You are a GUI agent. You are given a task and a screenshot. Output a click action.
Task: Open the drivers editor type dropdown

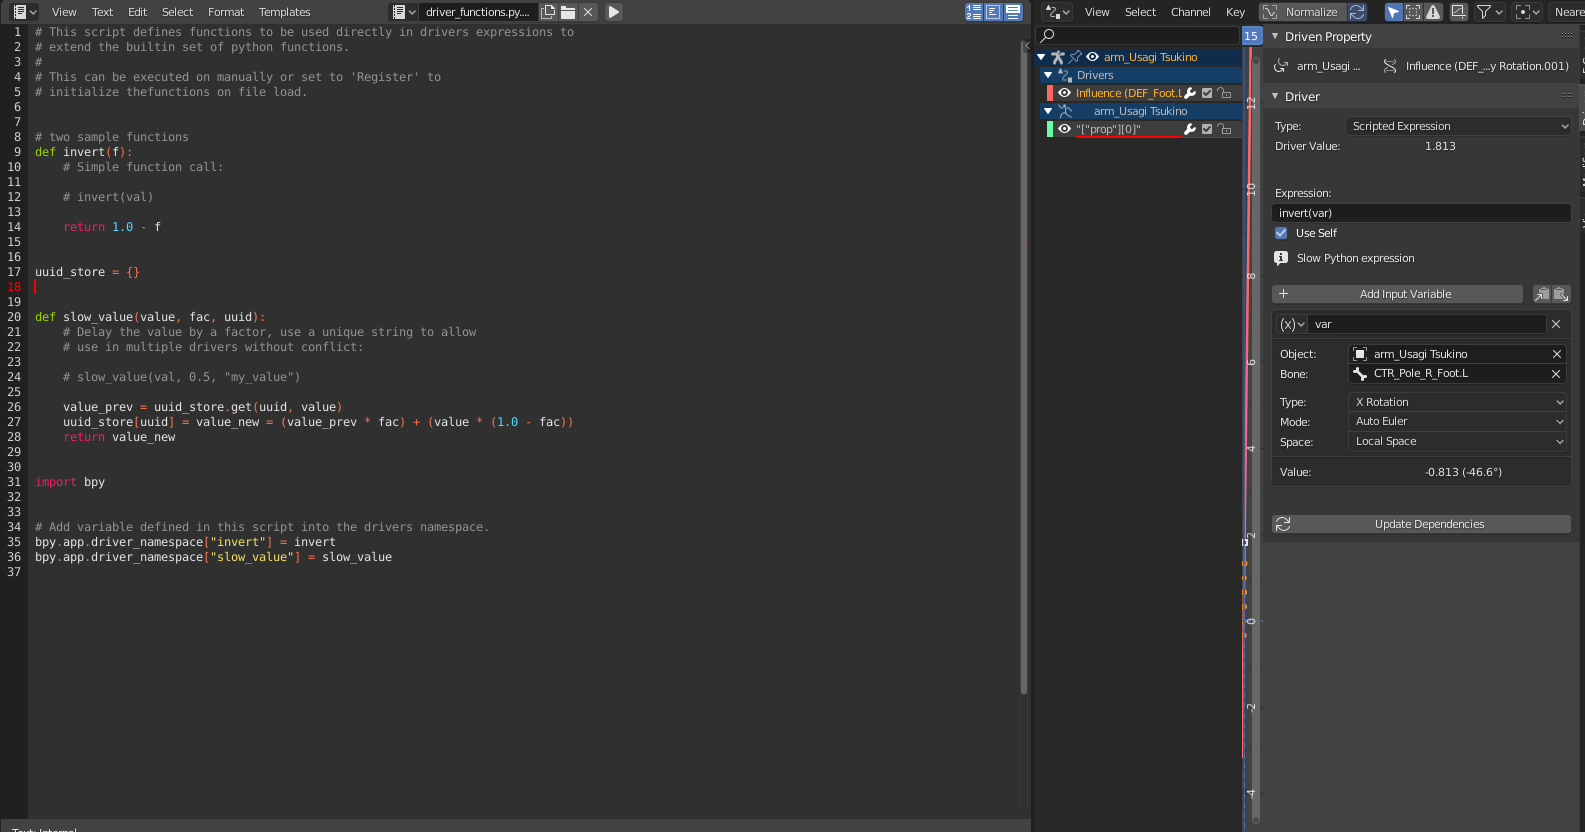[1057, 12]
